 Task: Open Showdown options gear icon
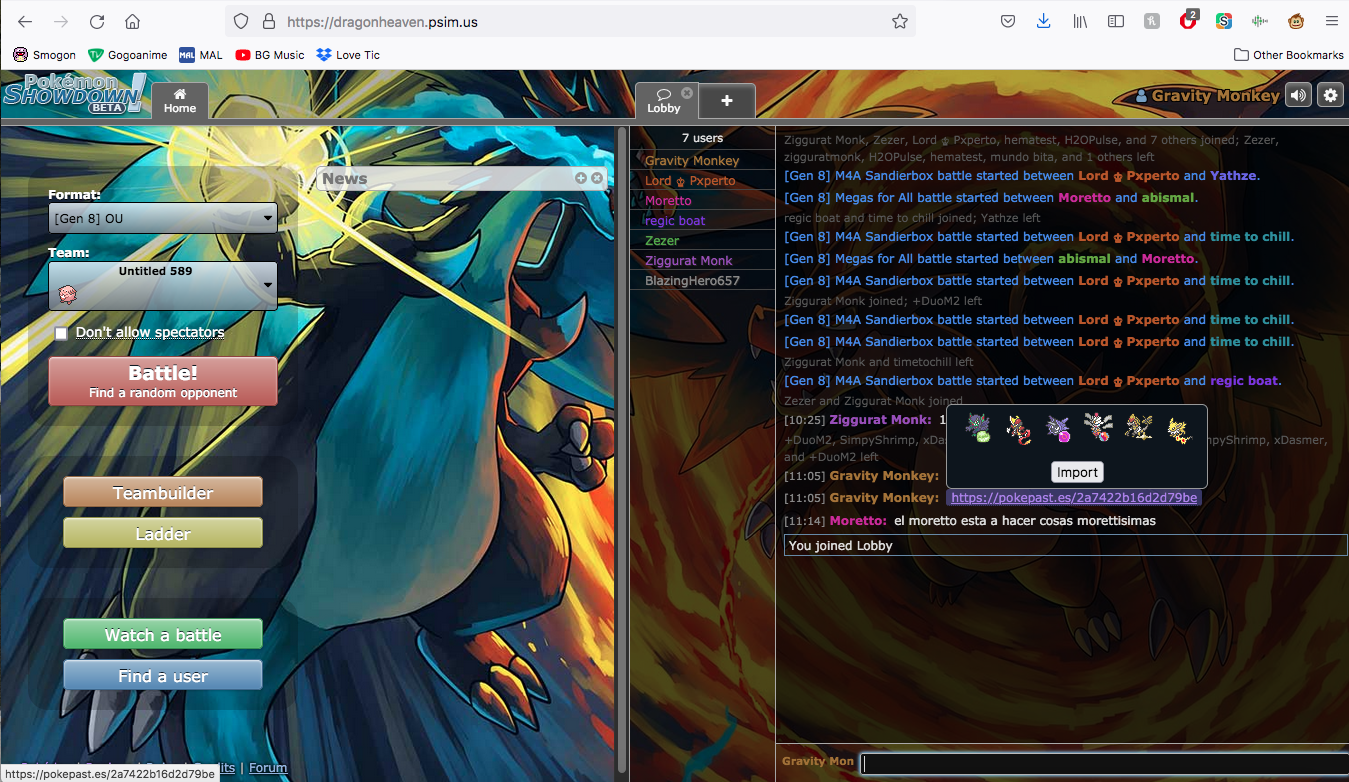pyautogui.click(x=1330, y=96)
